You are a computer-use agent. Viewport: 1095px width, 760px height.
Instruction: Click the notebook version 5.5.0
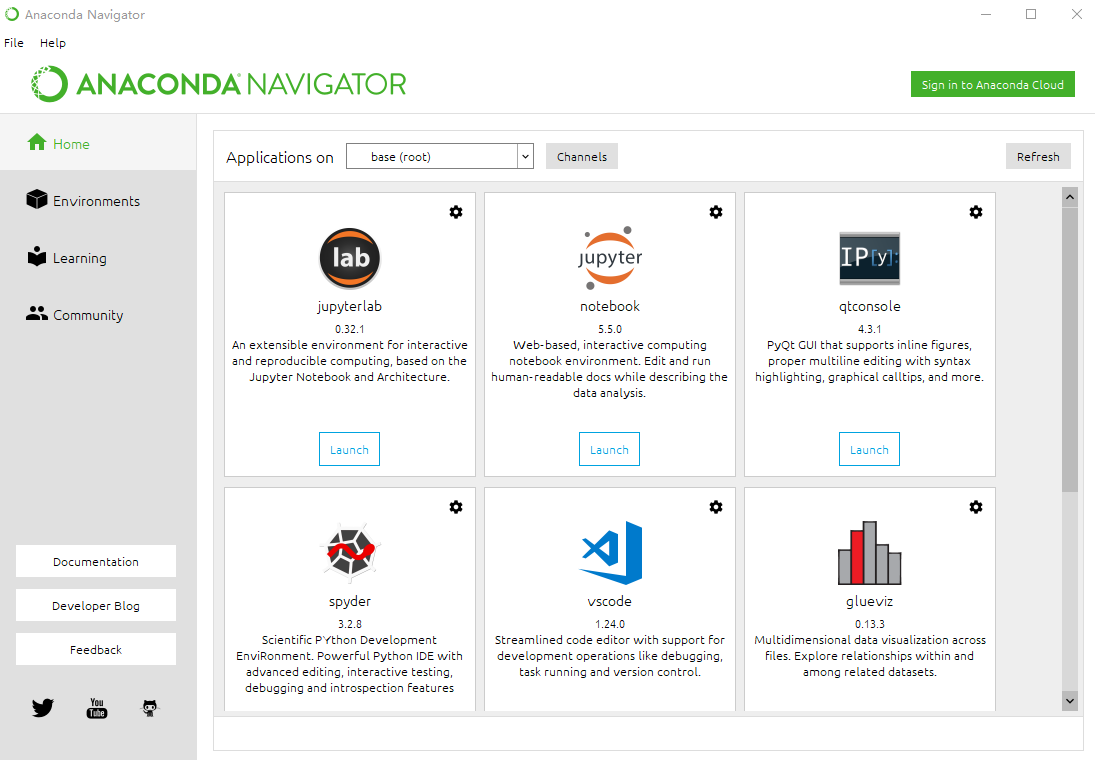click(610, 329)
